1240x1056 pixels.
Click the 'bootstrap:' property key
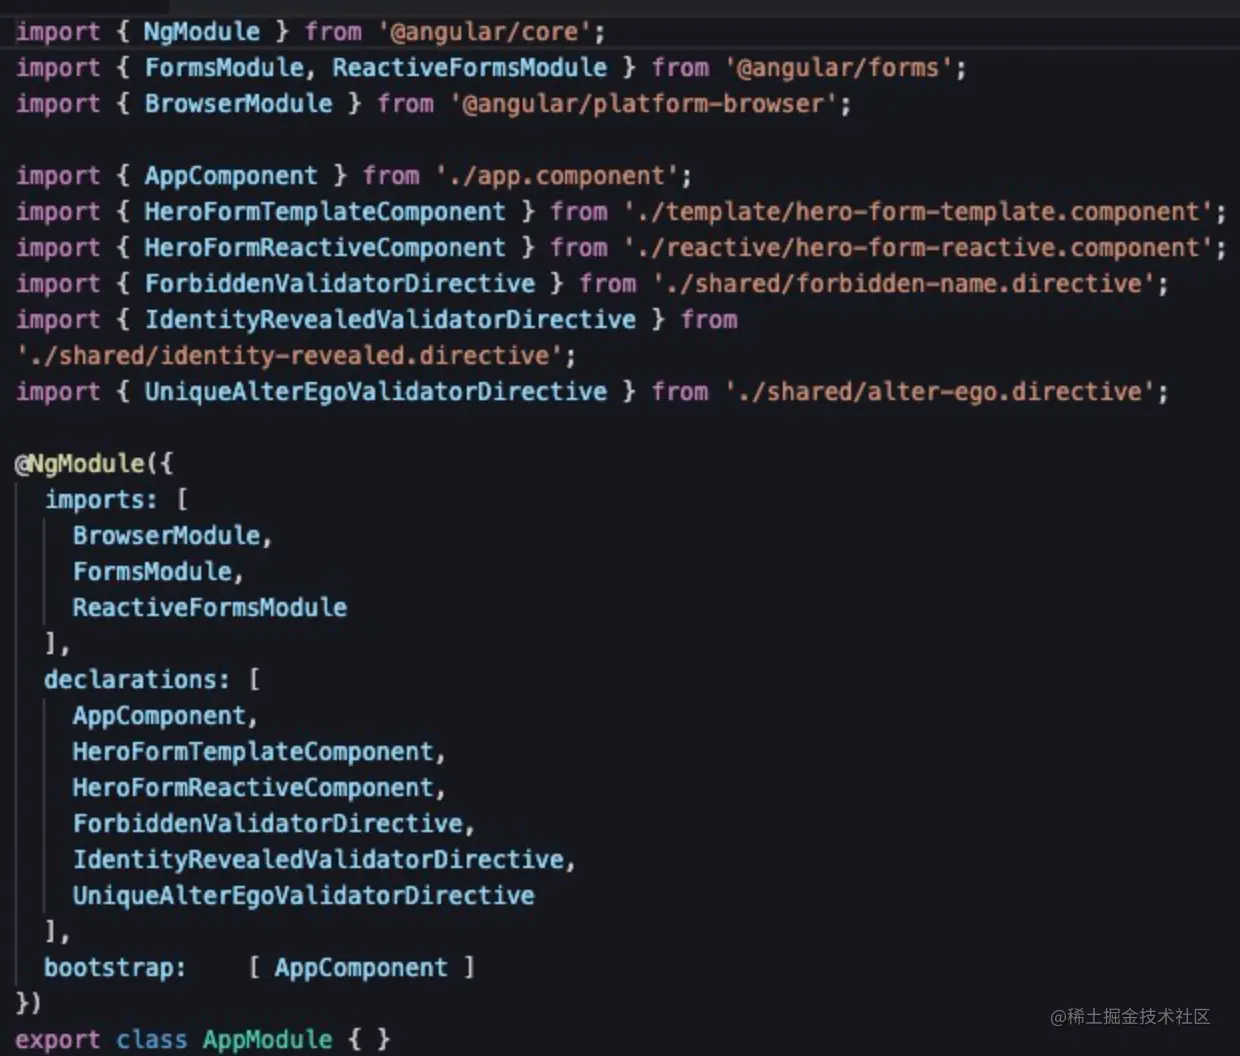115,968
